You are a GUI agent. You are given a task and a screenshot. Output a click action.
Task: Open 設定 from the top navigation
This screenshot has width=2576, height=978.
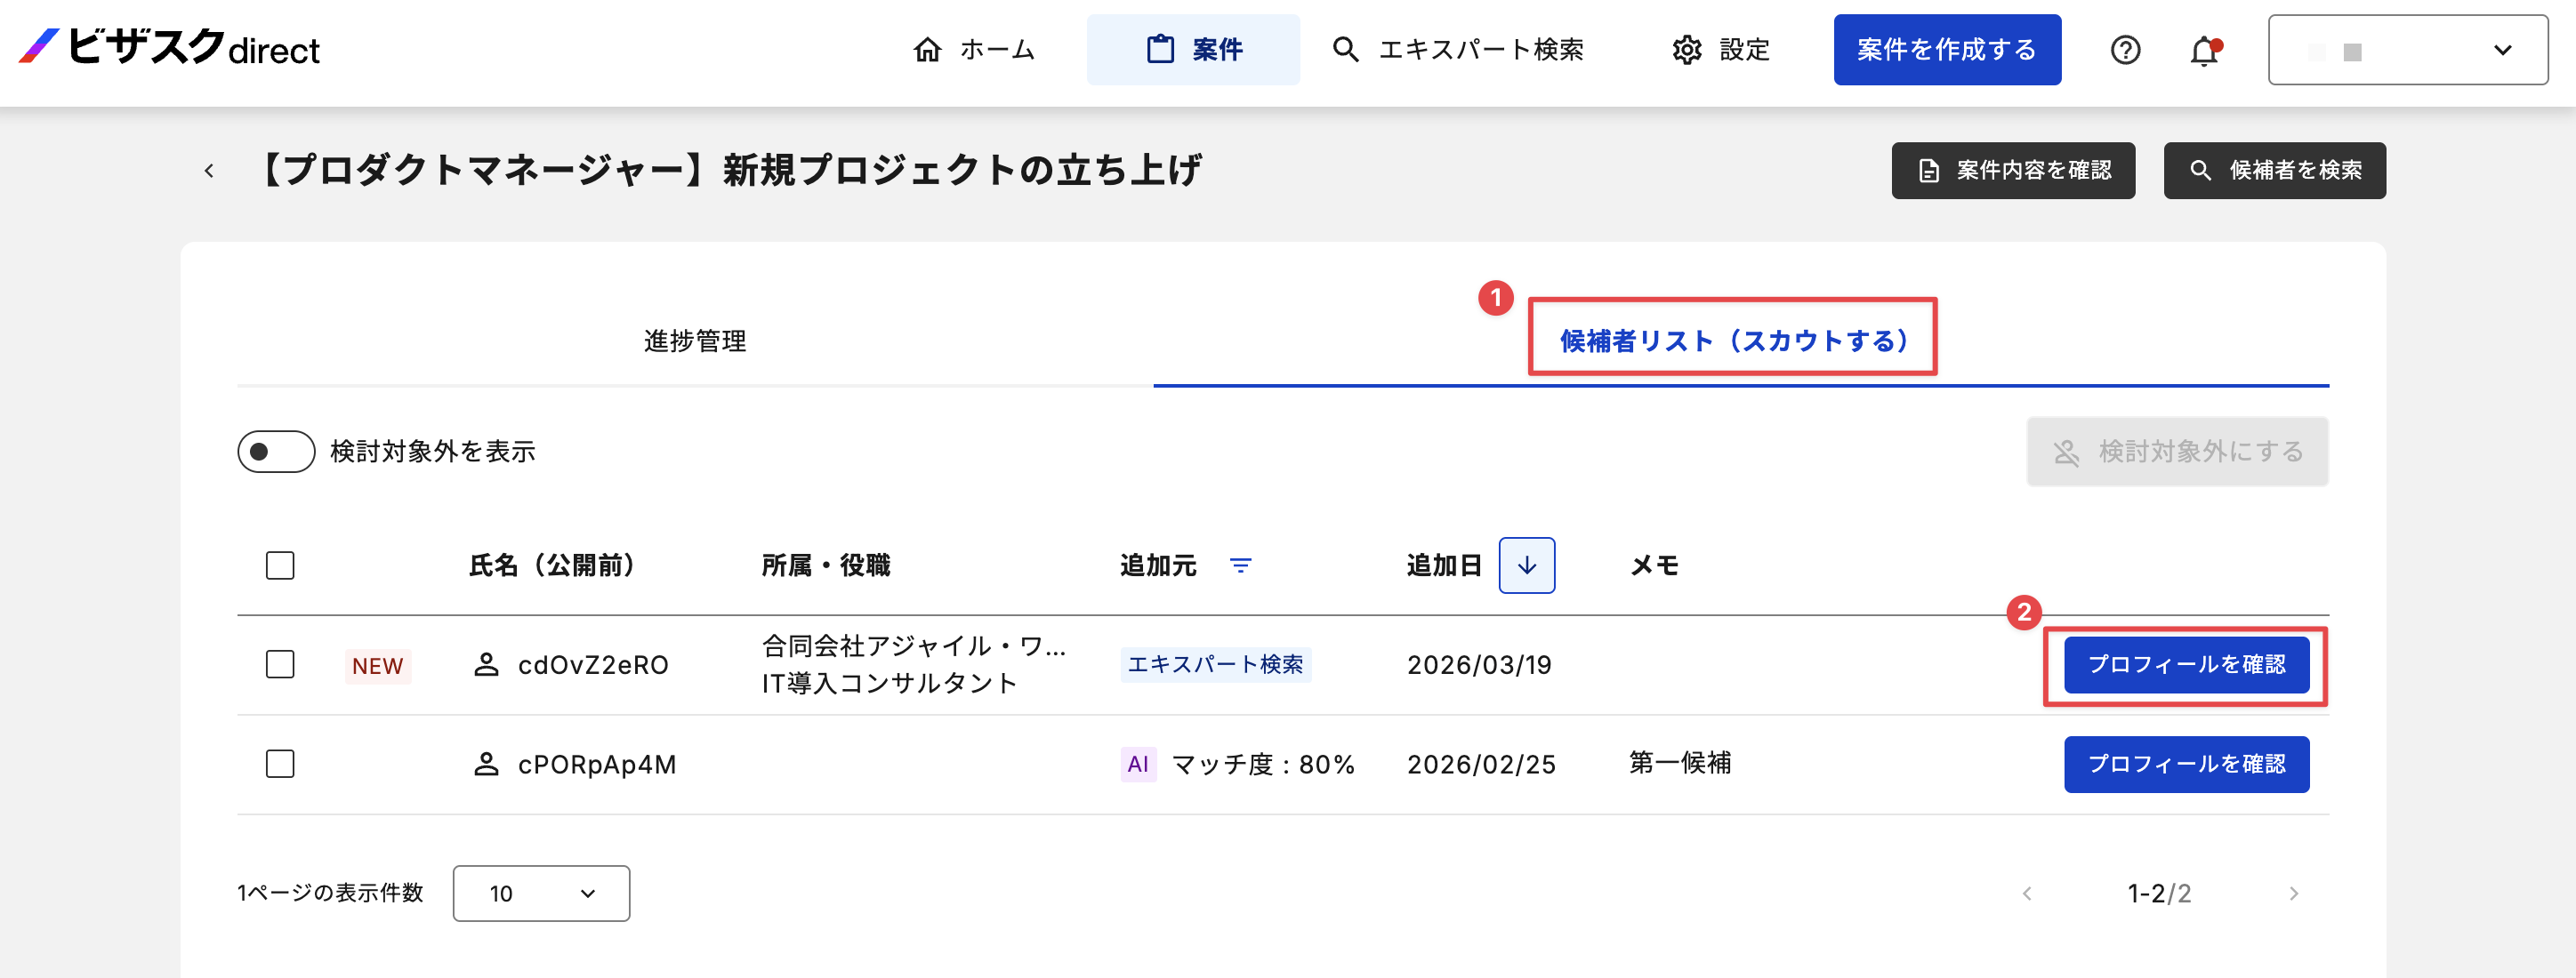[x=1720, y=49]
